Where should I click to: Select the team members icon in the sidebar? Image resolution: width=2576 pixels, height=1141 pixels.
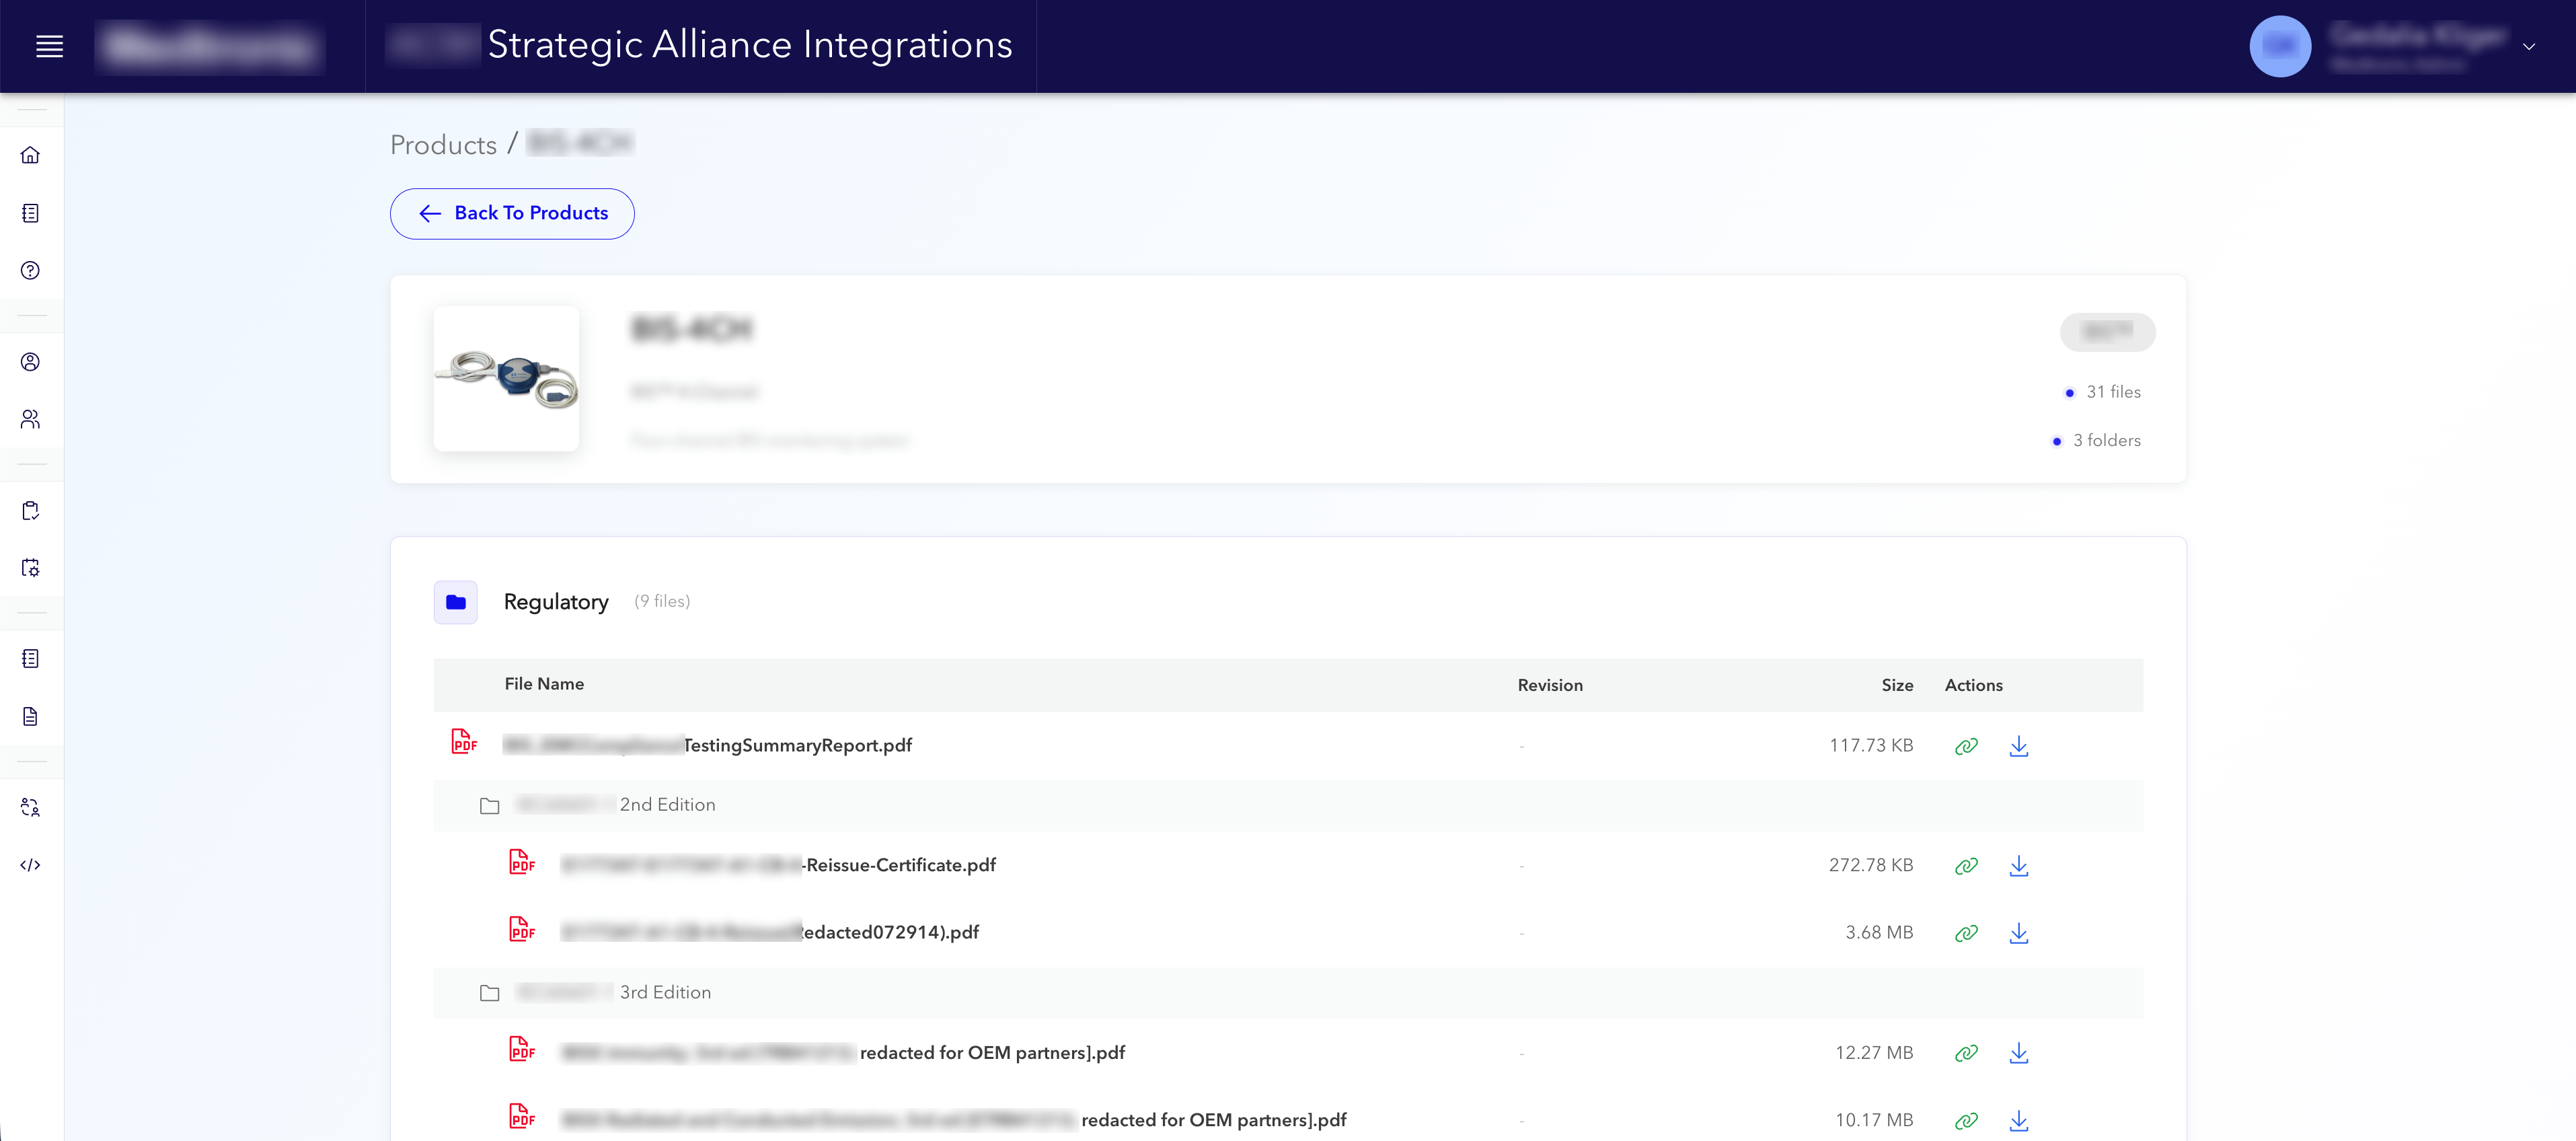[x=31, y=419]
